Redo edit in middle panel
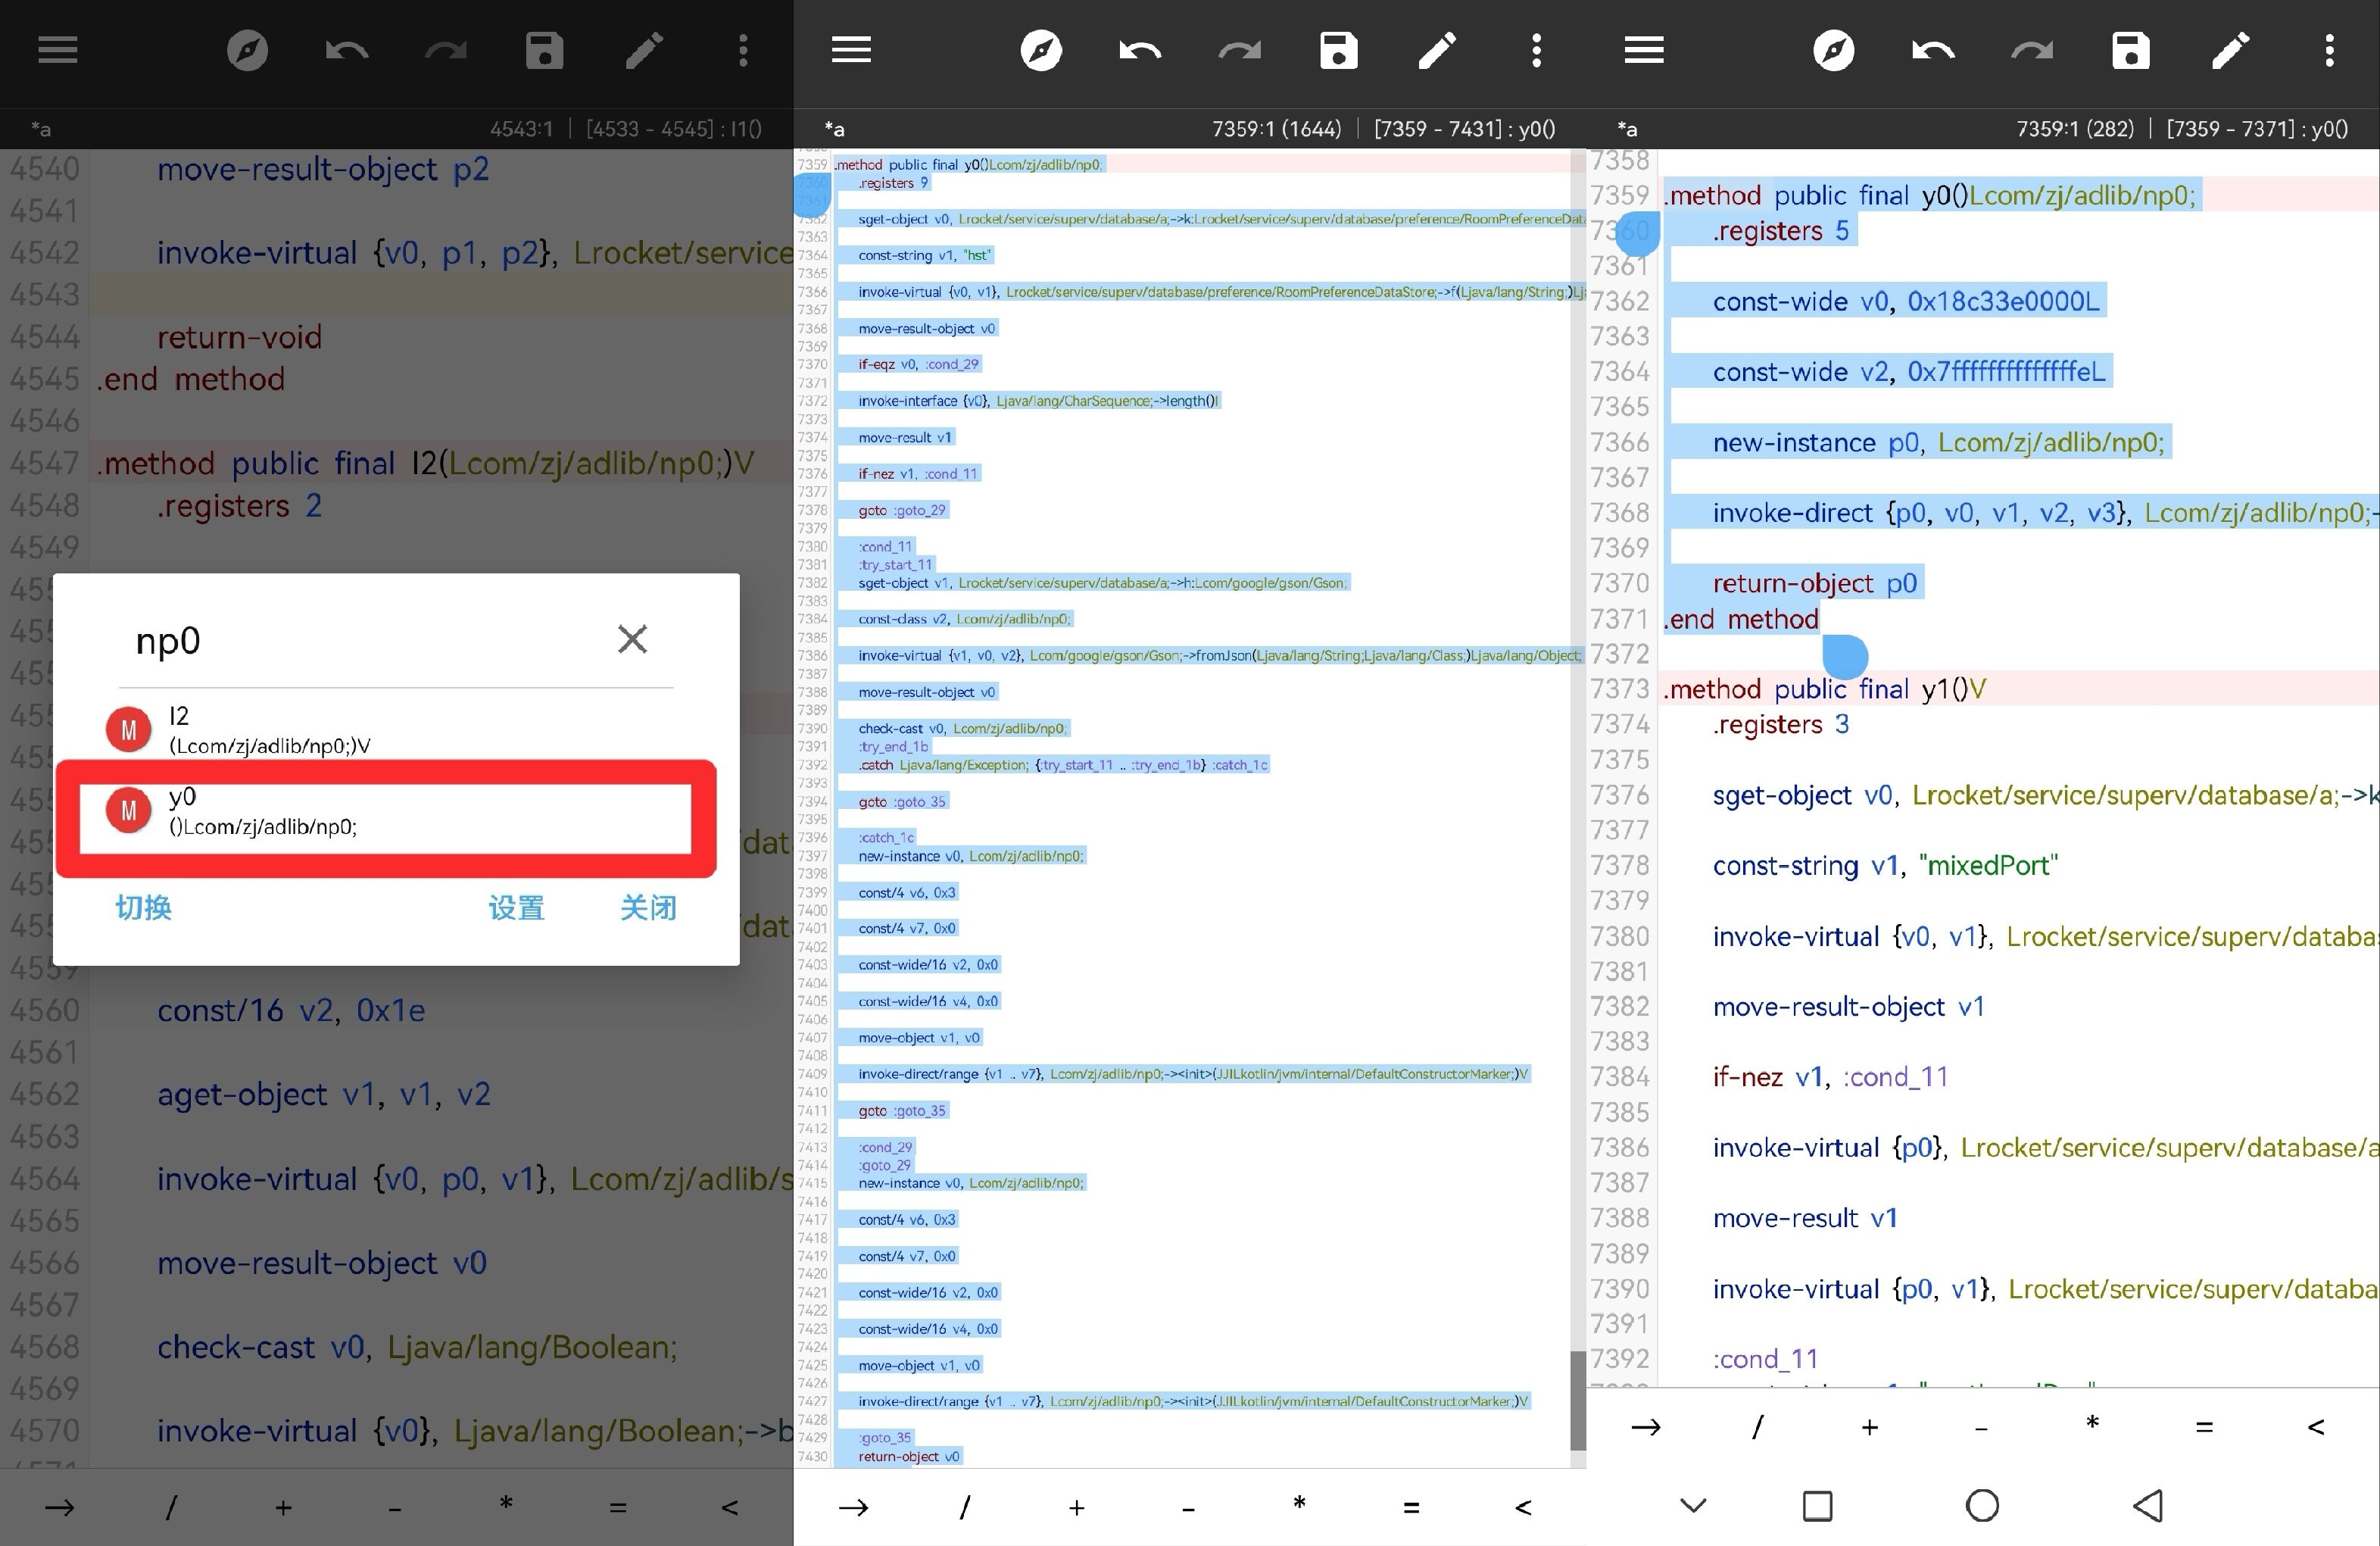Viewport: 2380px width, 1546px height. coord(1239,50)
